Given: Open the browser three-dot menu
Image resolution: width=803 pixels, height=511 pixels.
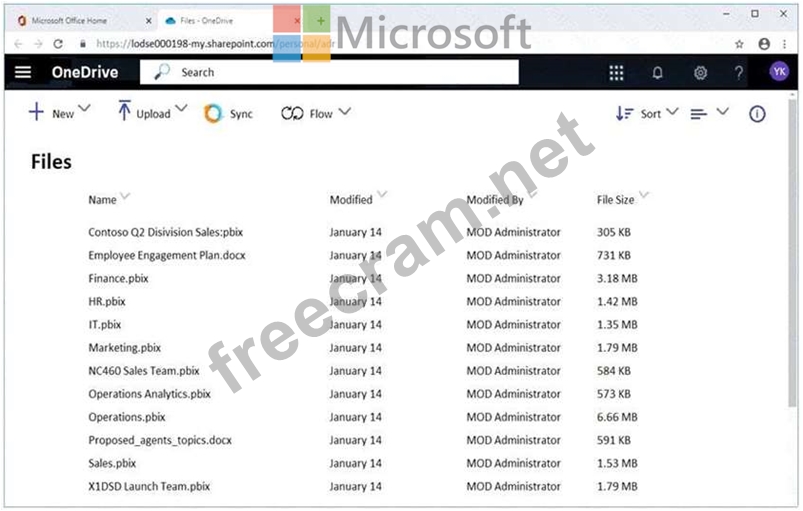Looking at the screenshot, I should (784, 44).
